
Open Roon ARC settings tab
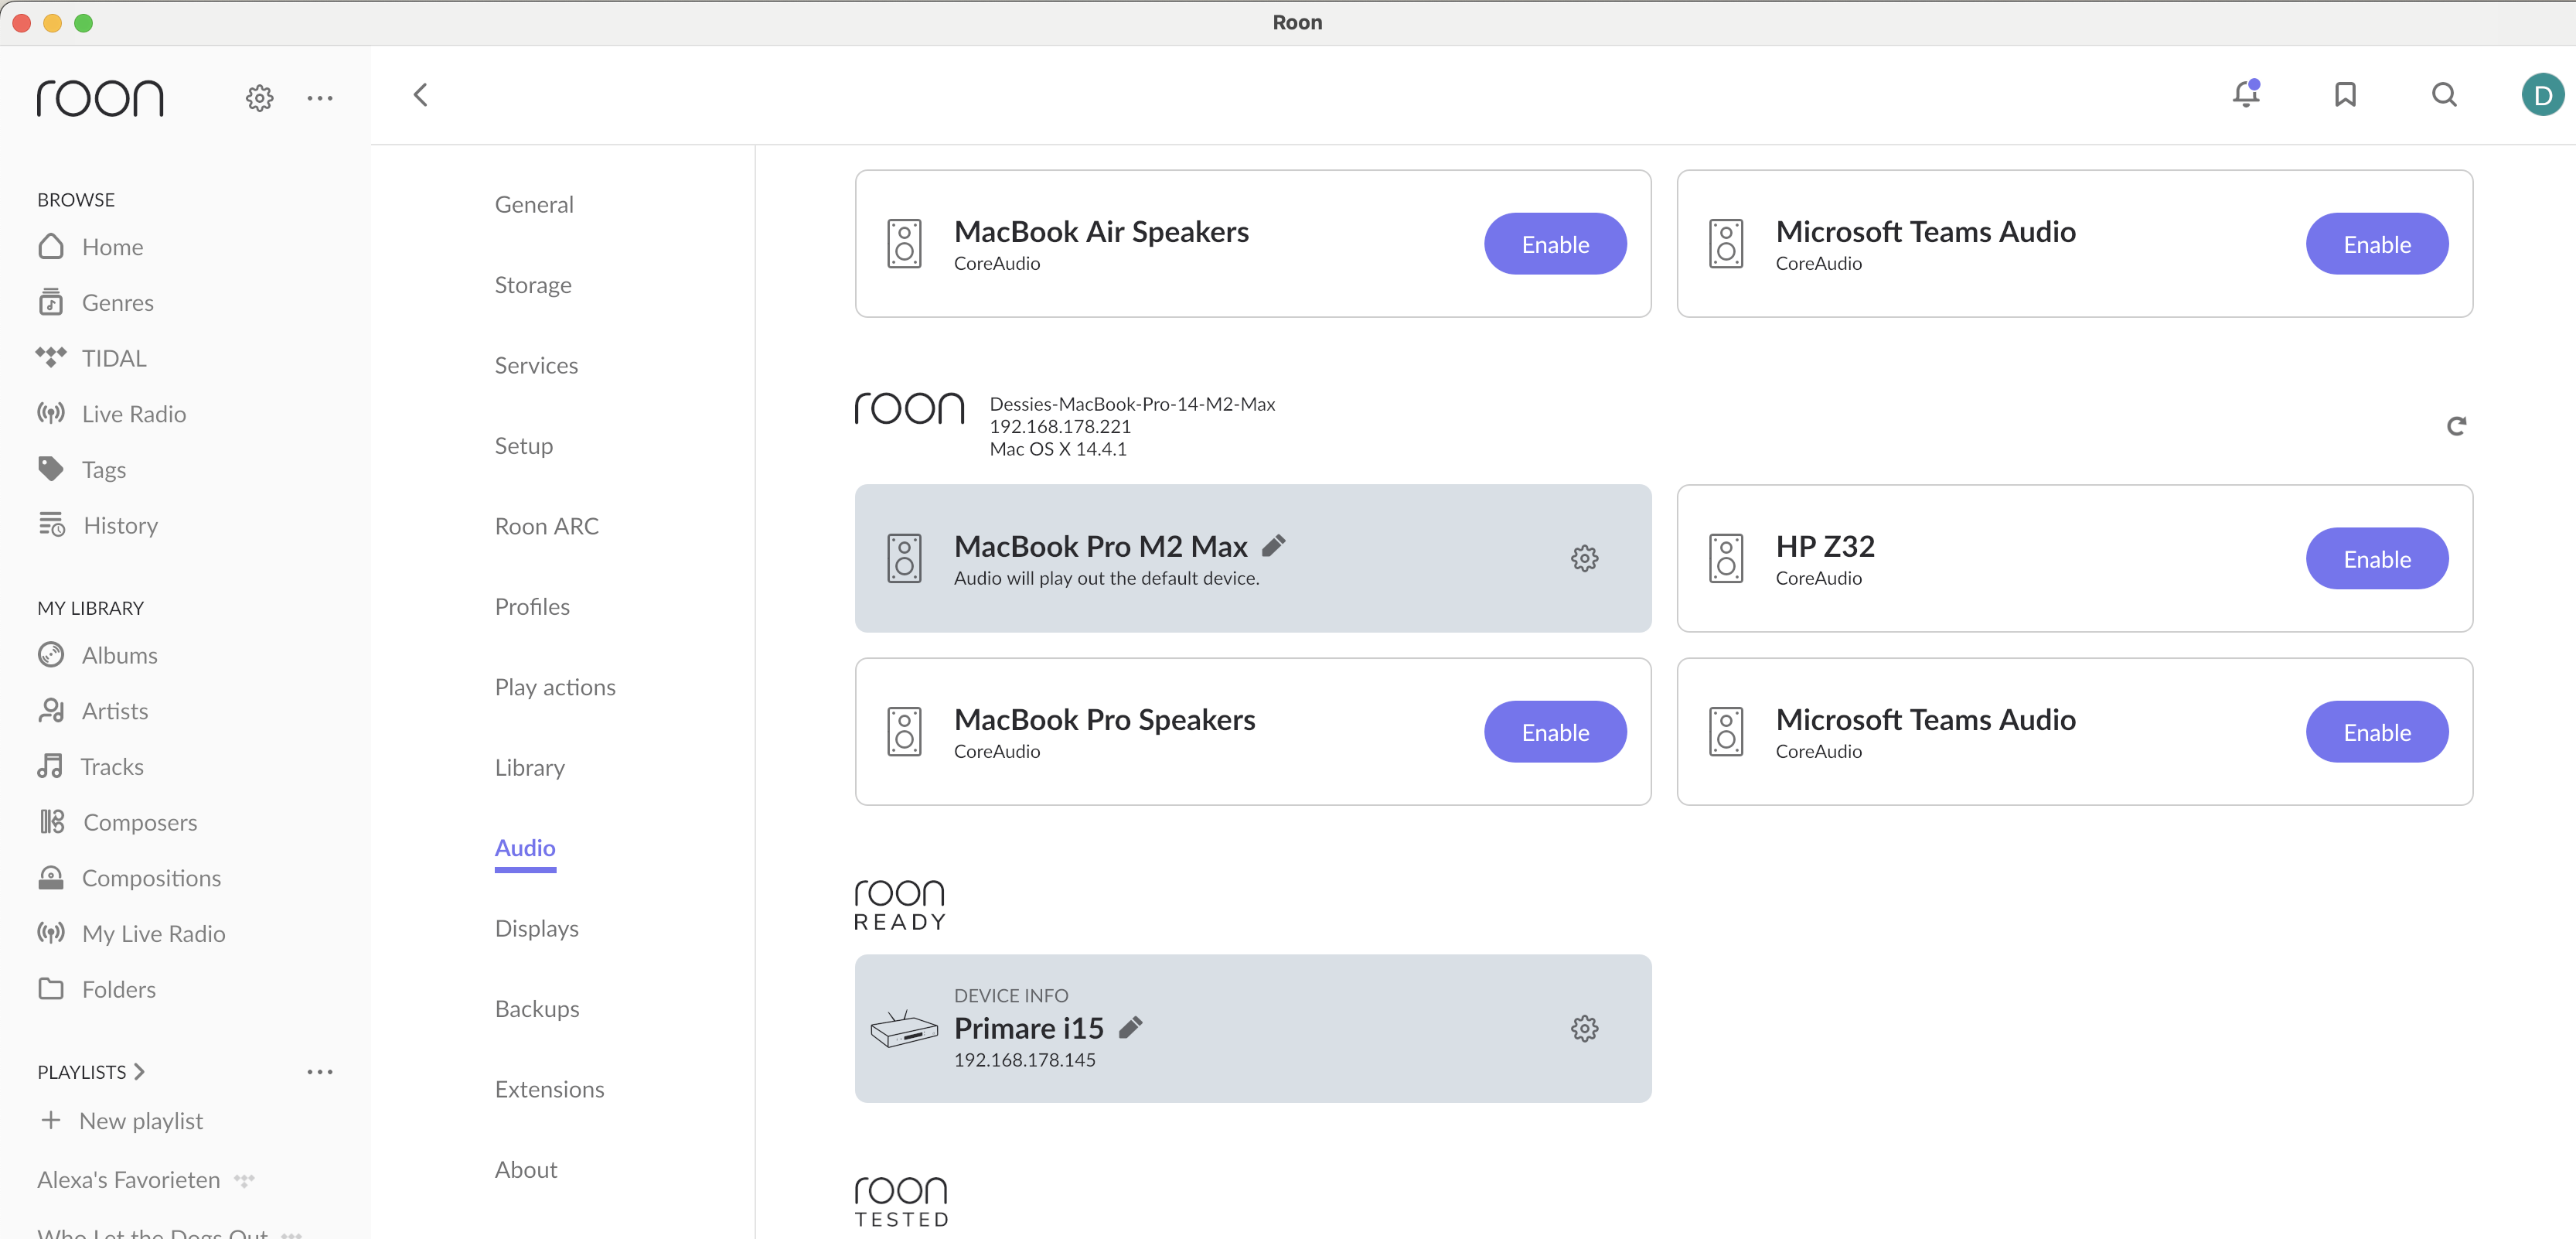point(547,527)
